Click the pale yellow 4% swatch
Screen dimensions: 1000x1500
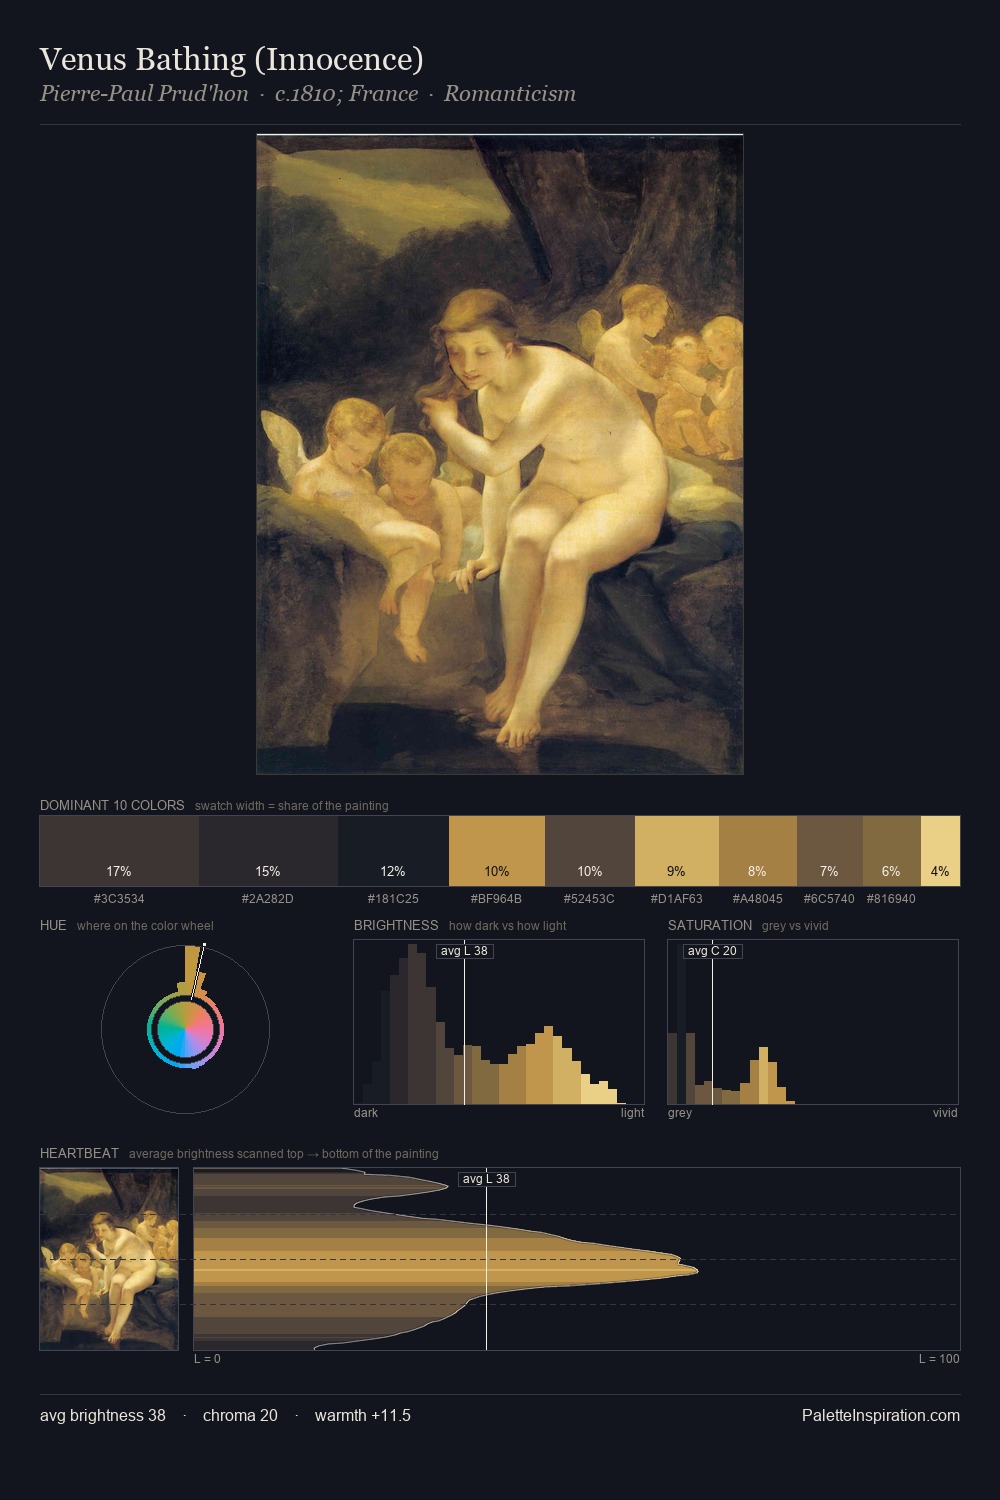pyautogui.click(x=940, y=851)
